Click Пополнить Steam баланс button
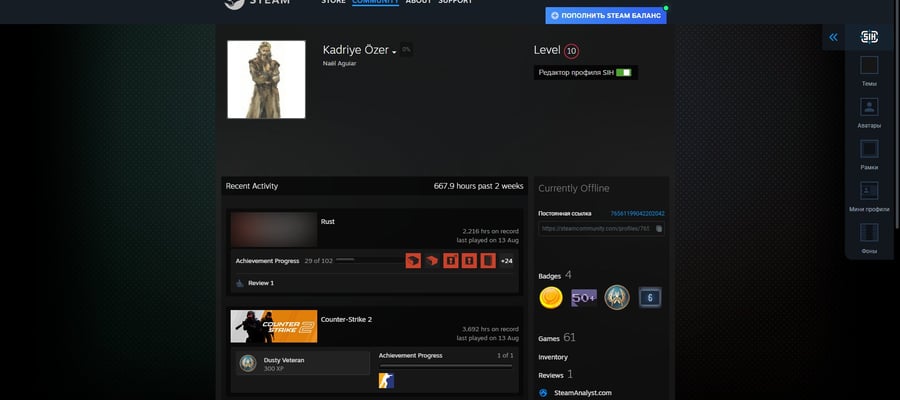 coord(606,15)
